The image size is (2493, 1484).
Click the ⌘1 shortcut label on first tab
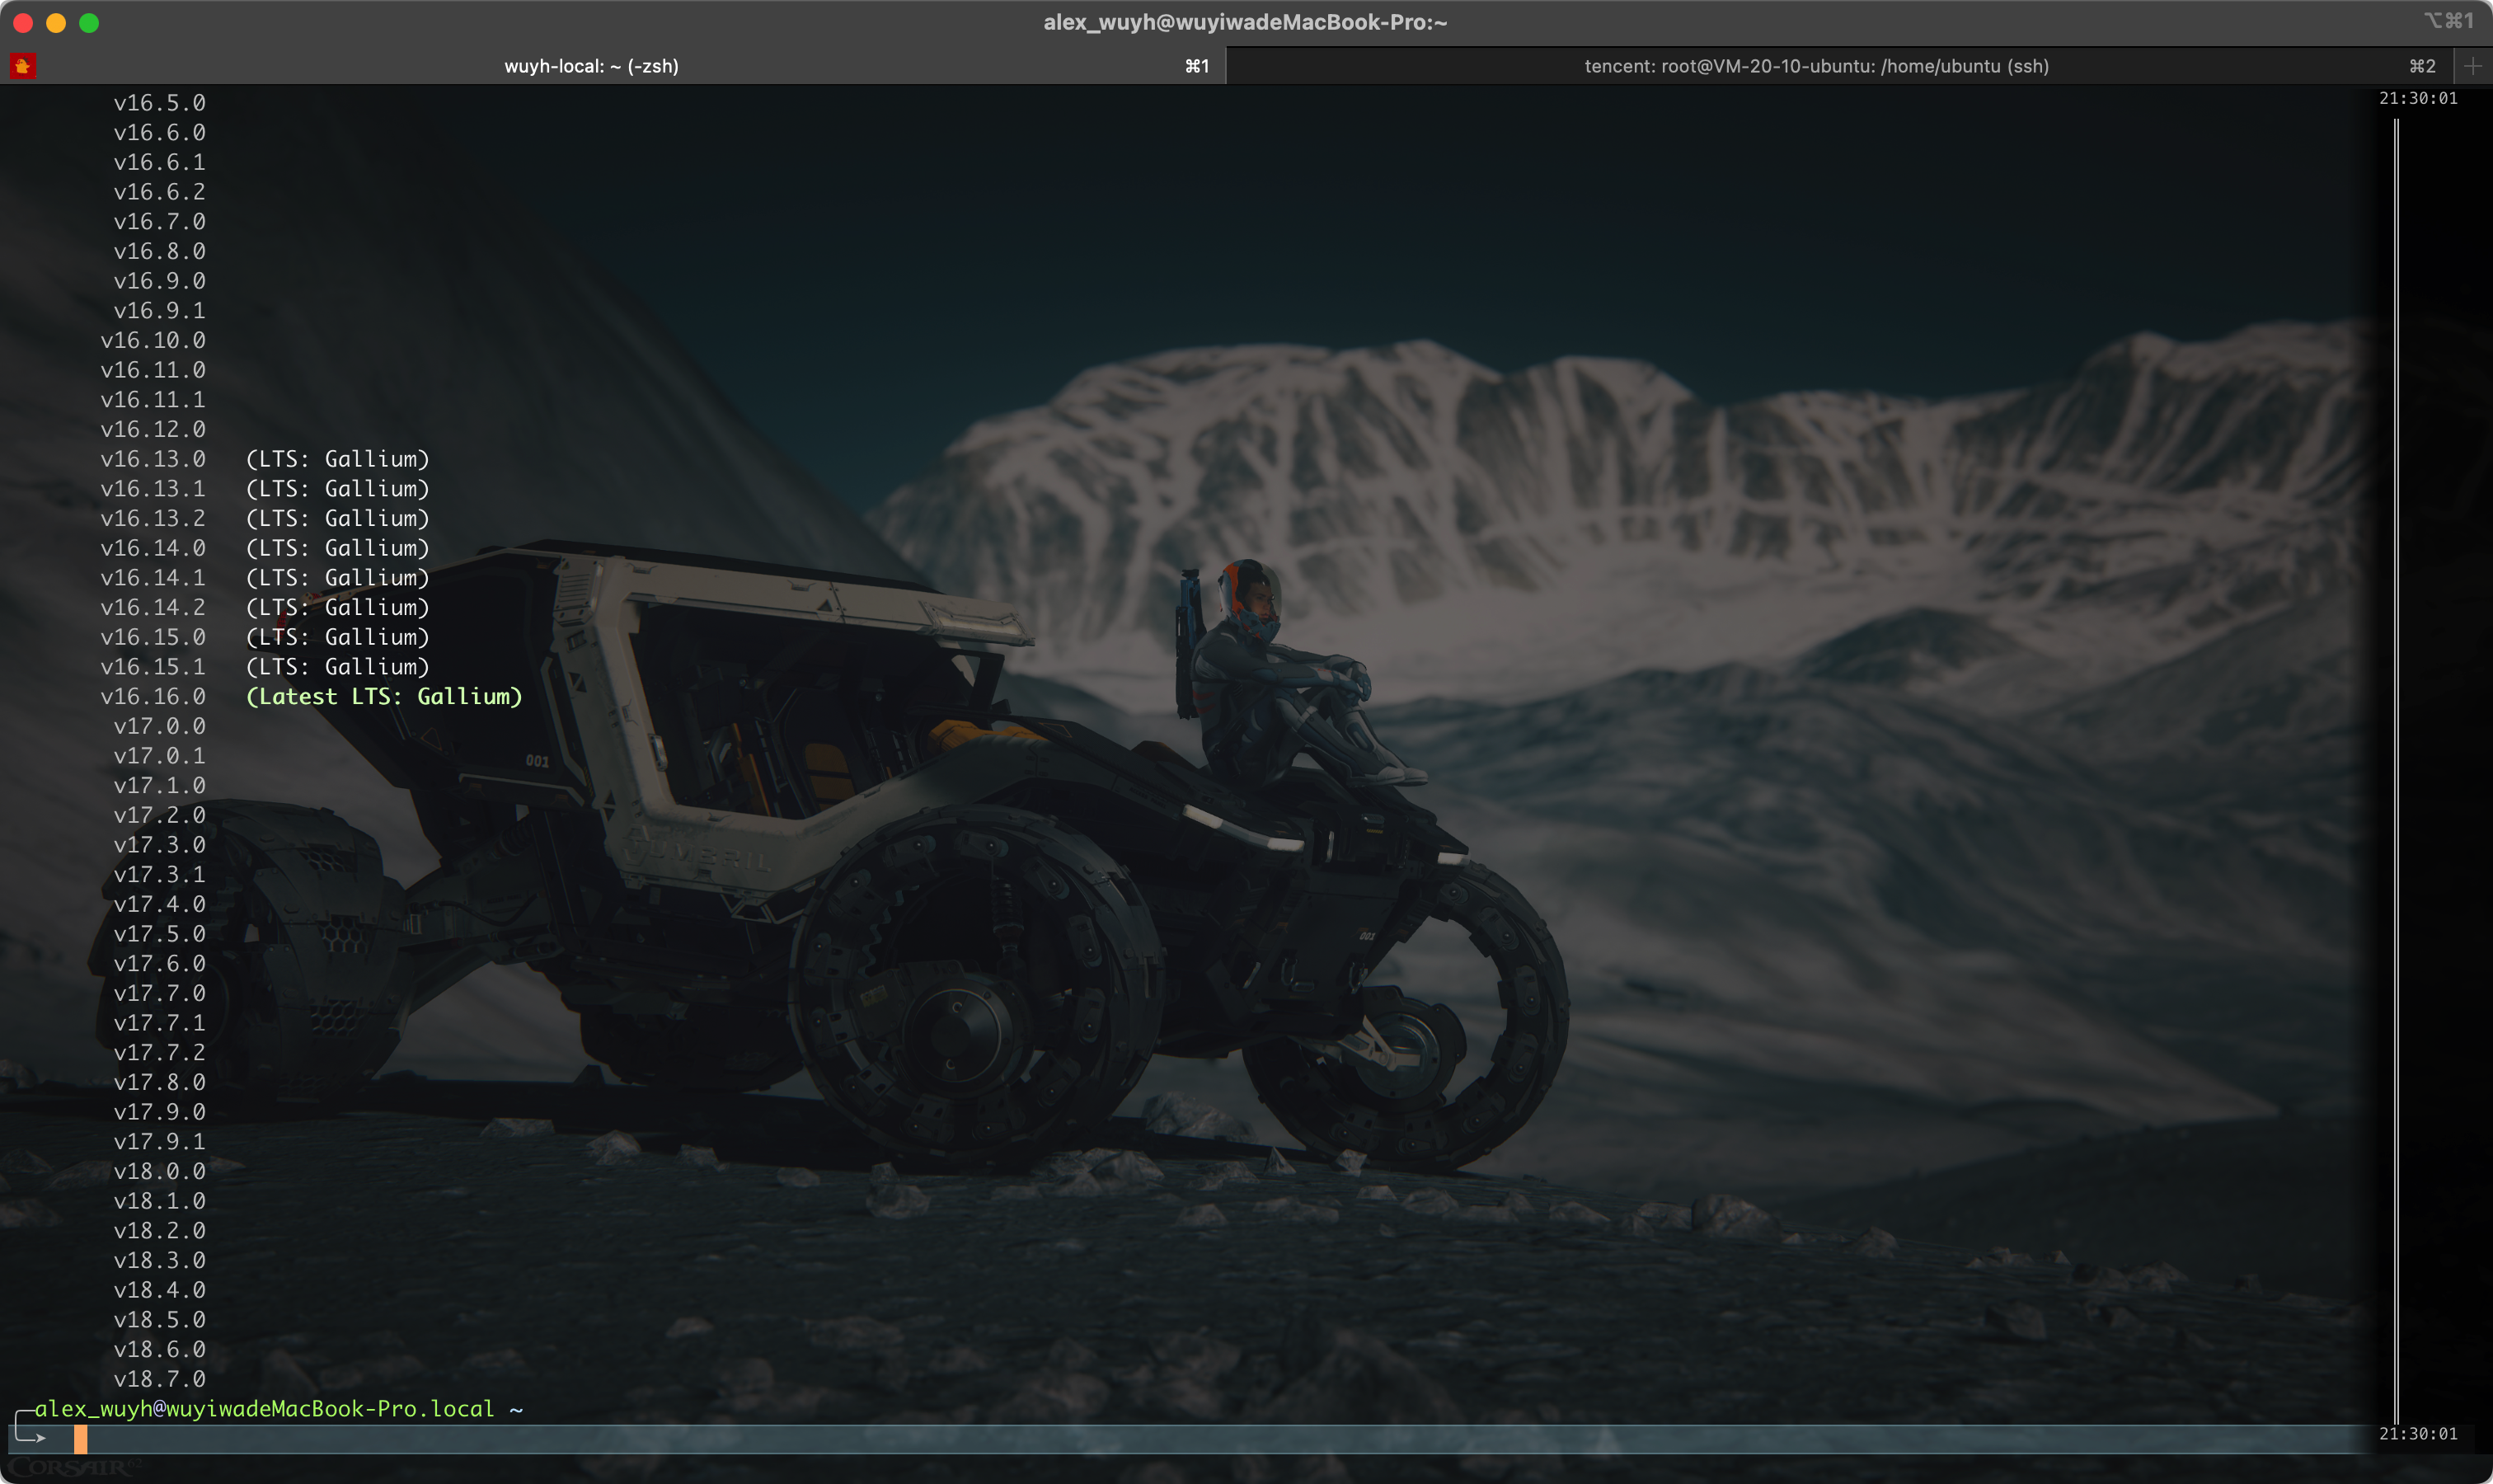[1197, 66]
